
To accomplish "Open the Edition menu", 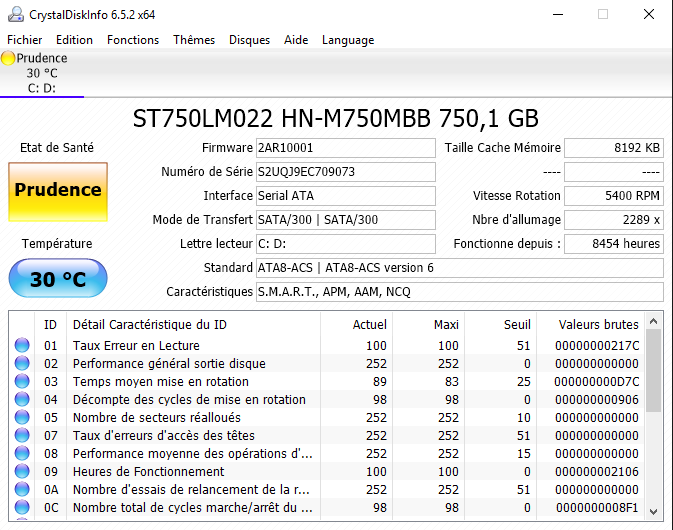I will pos(74,40).
